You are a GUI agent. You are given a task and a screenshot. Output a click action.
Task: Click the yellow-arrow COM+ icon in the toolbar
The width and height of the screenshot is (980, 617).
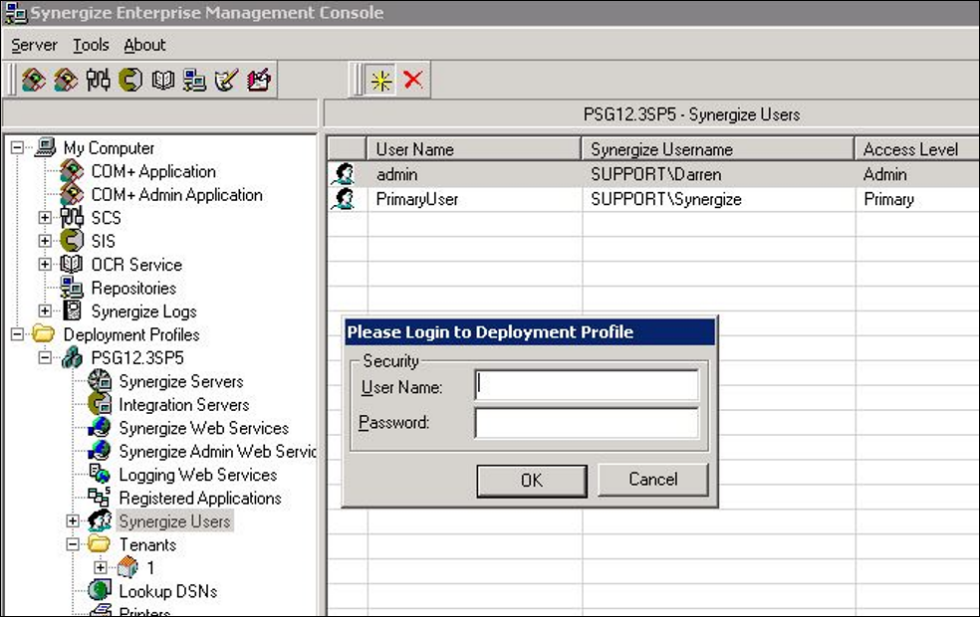[66, 80]
